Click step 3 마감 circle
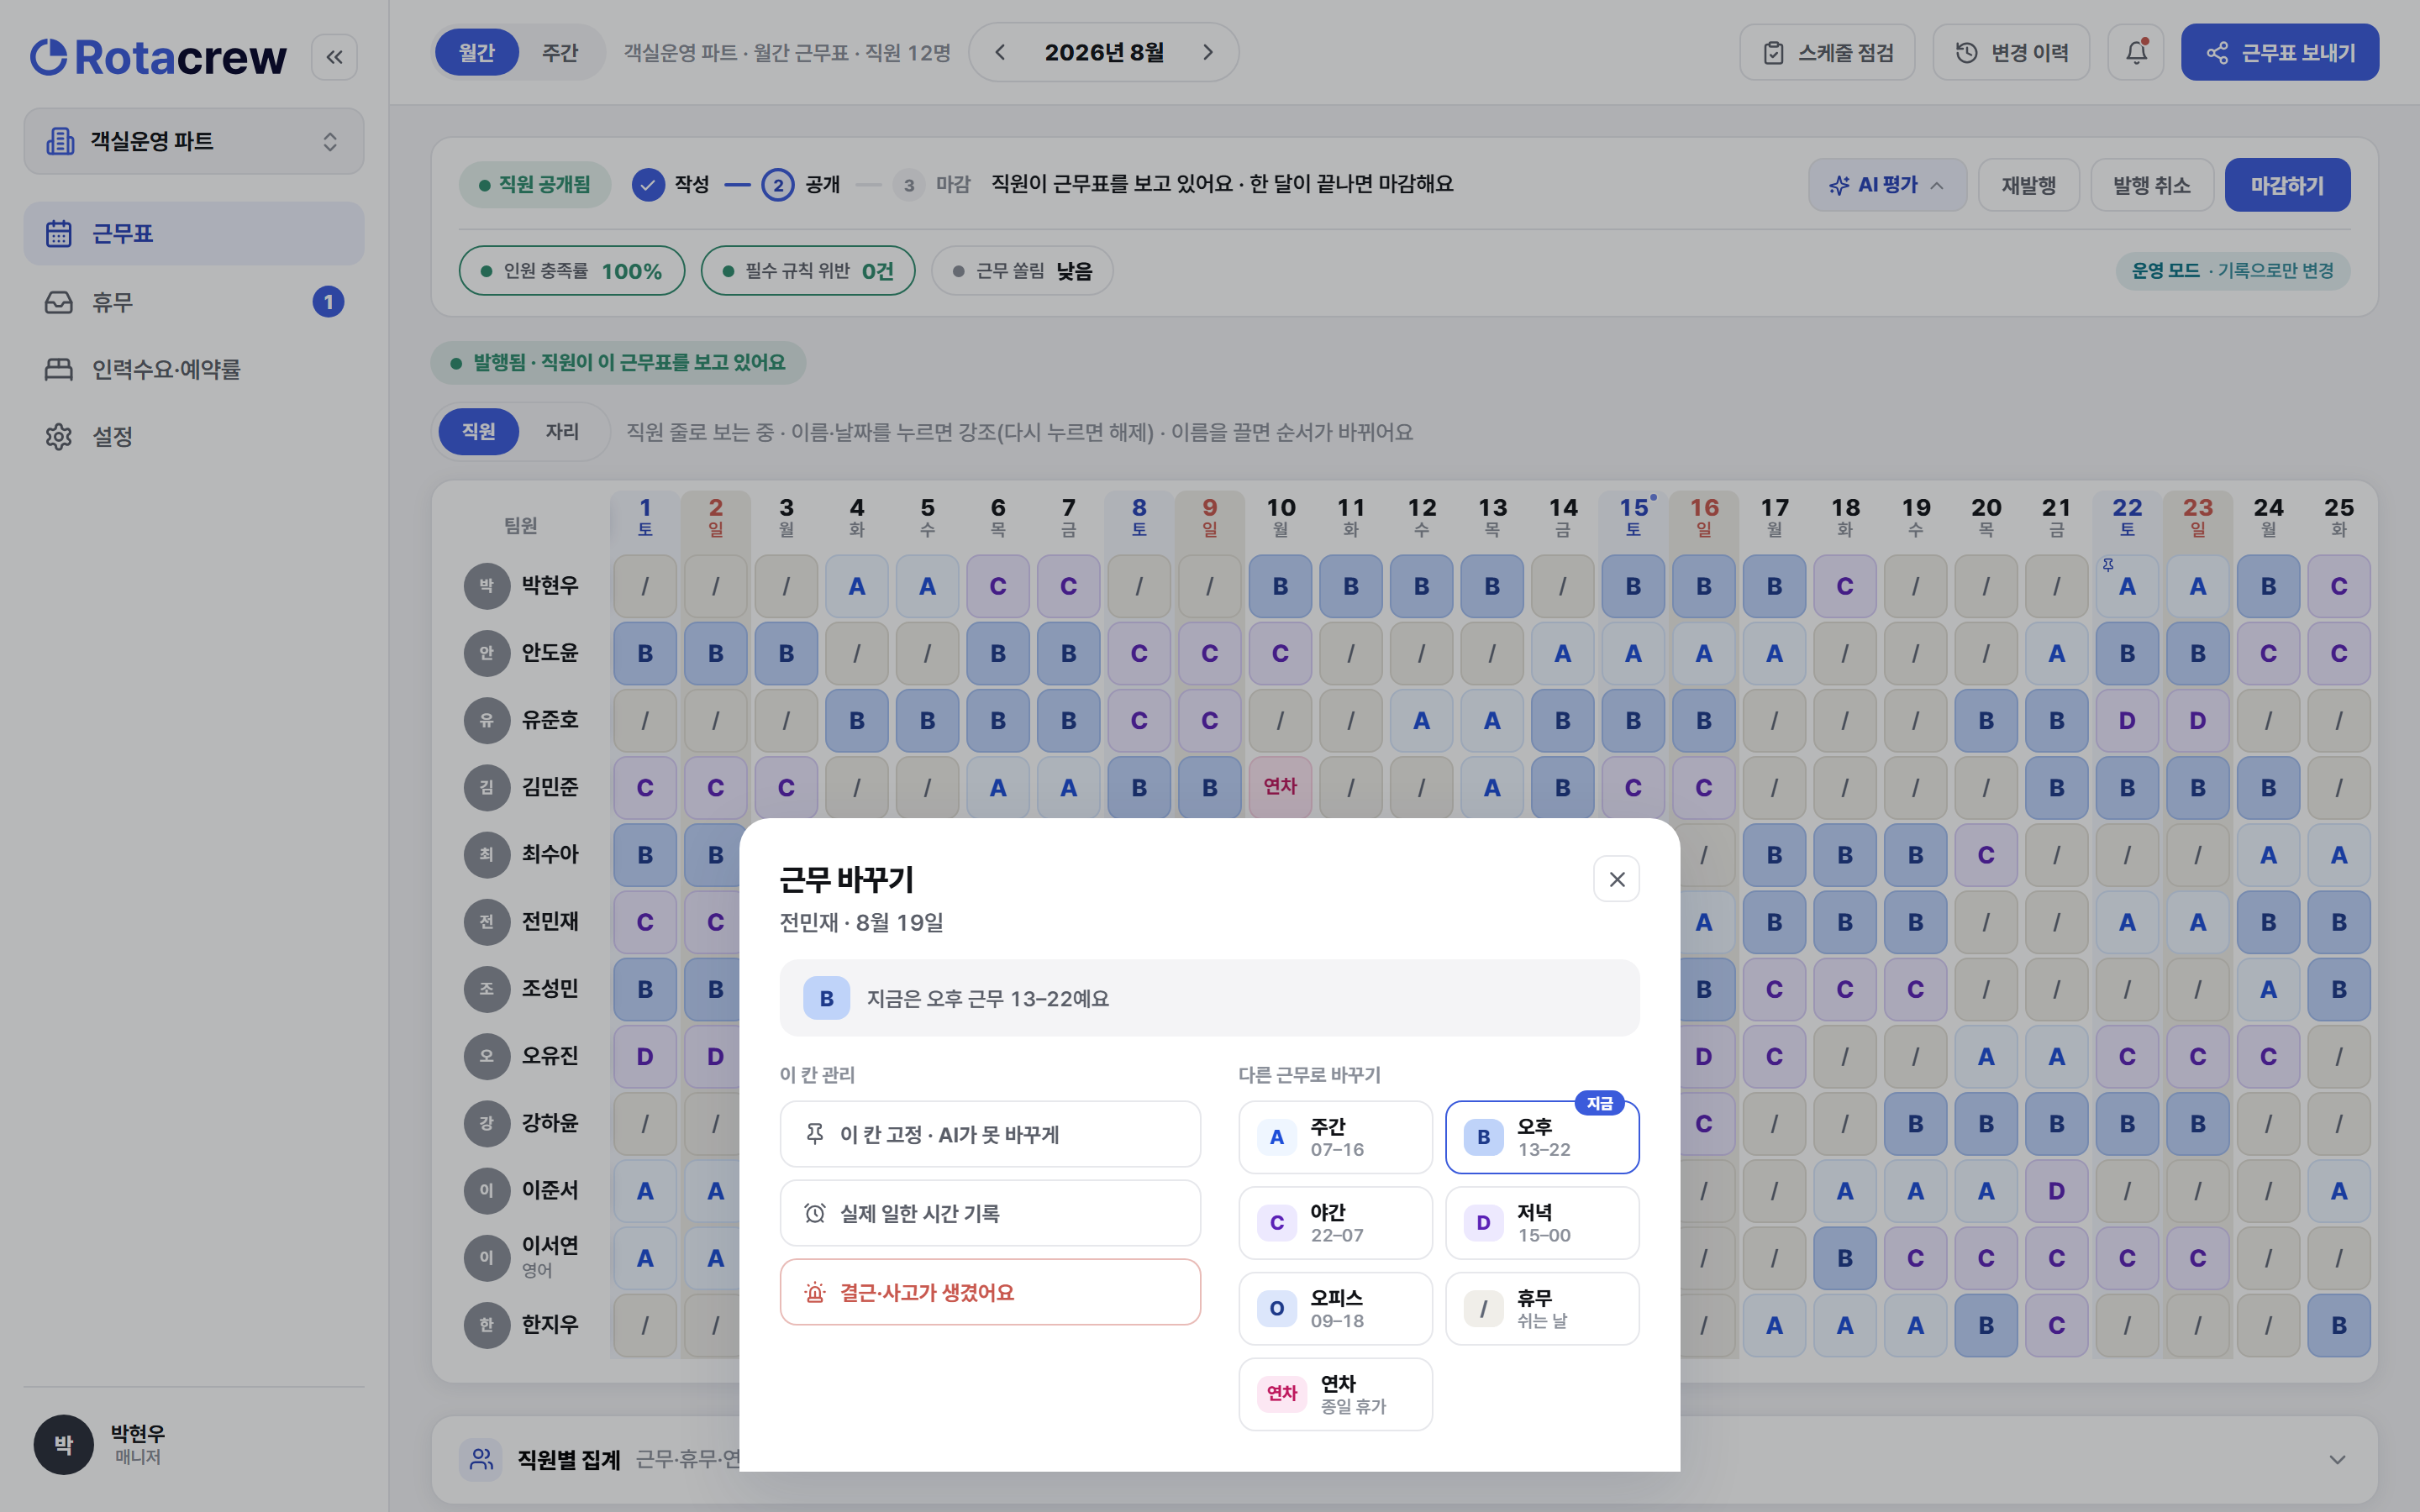The height and width of the screenshot is (1512, 2420). pos(908,185)
